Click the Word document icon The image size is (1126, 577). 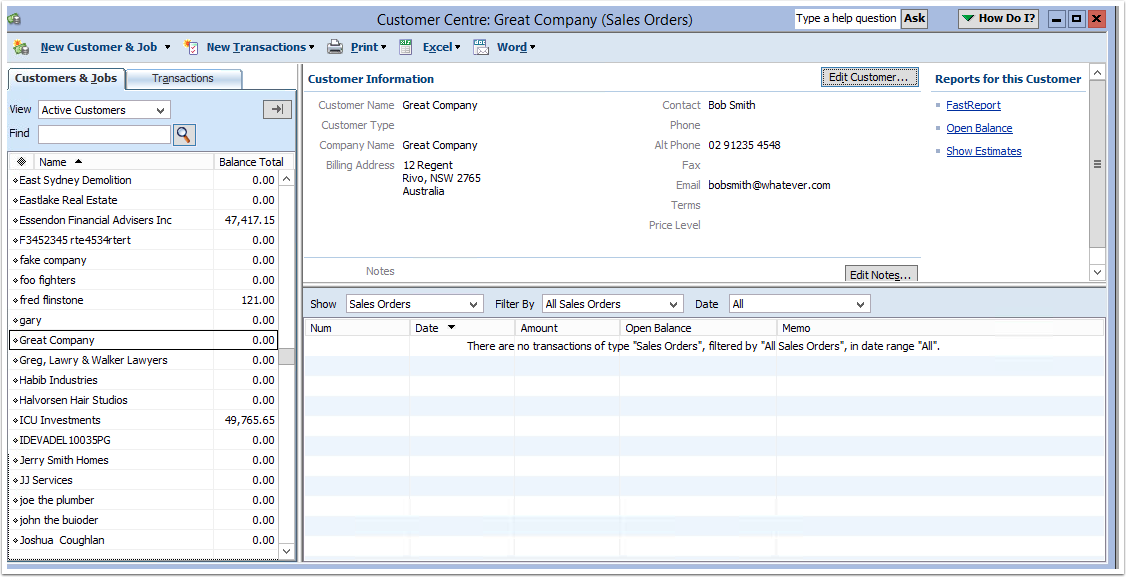481,47
